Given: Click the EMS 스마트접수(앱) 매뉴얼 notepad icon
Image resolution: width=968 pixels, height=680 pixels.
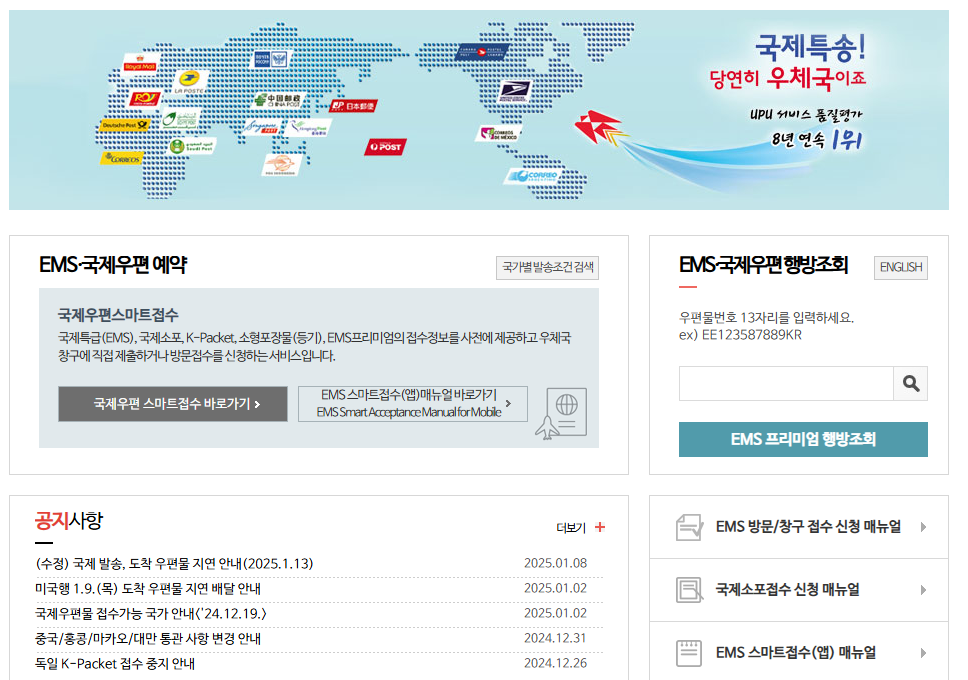Looking at the screenshot, I should [689, 653].
